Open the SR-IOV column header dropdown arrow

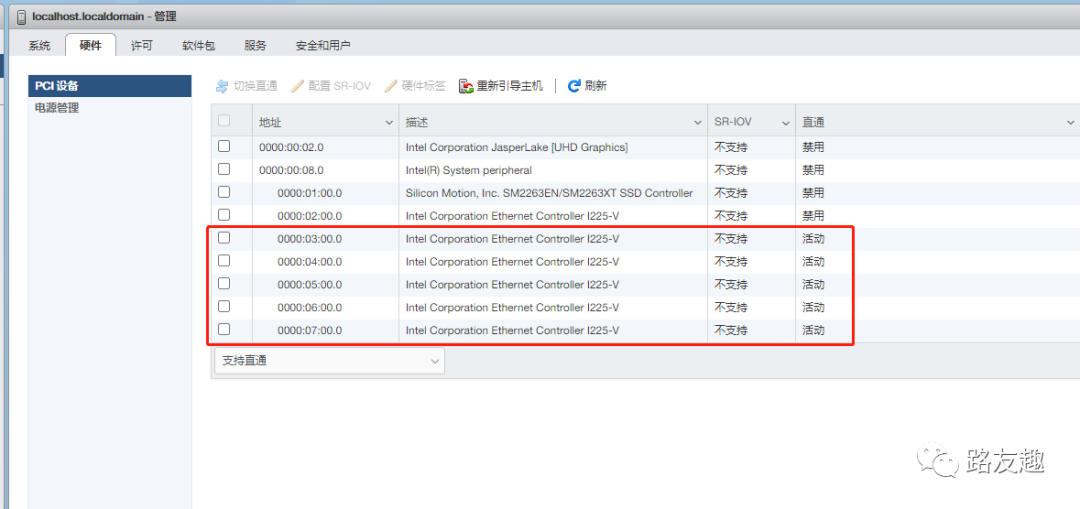(785, 123)
